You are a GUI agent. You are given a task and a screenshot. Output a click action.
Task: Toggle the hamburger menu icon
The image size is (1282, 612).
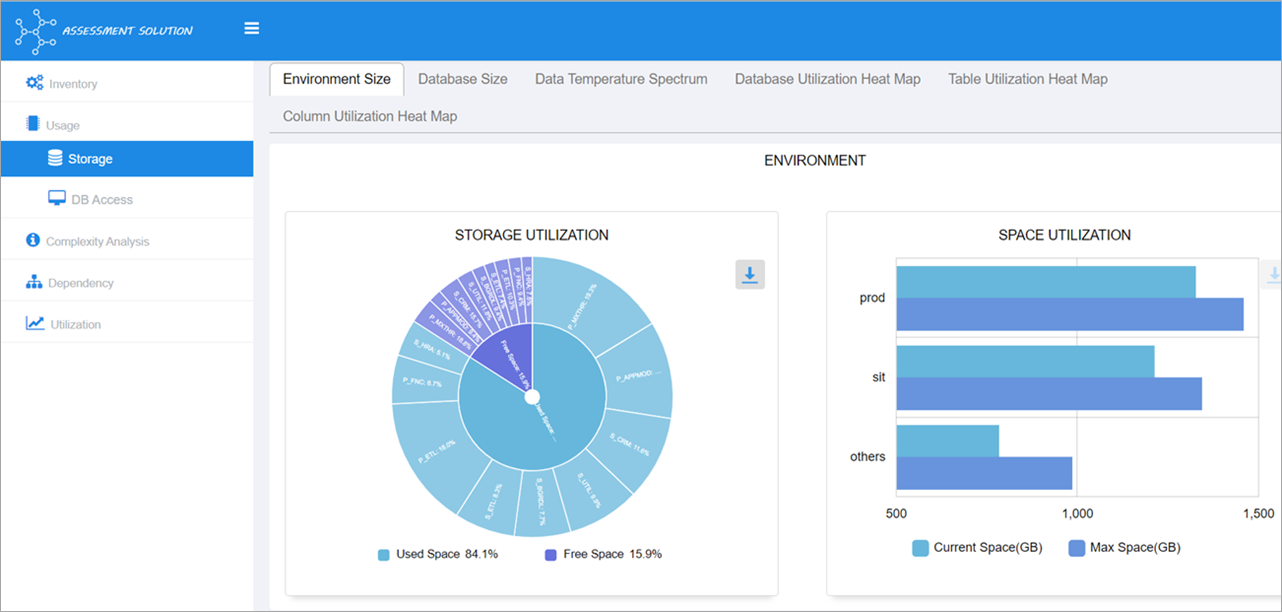(x=252, y=28)
